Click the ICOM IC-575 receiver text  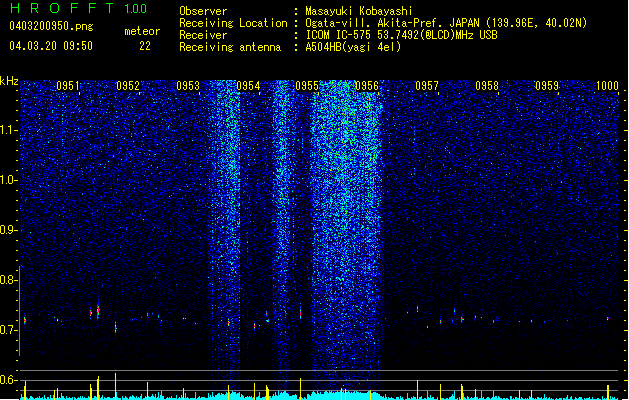pyautogui.click(x=401, y=35)
